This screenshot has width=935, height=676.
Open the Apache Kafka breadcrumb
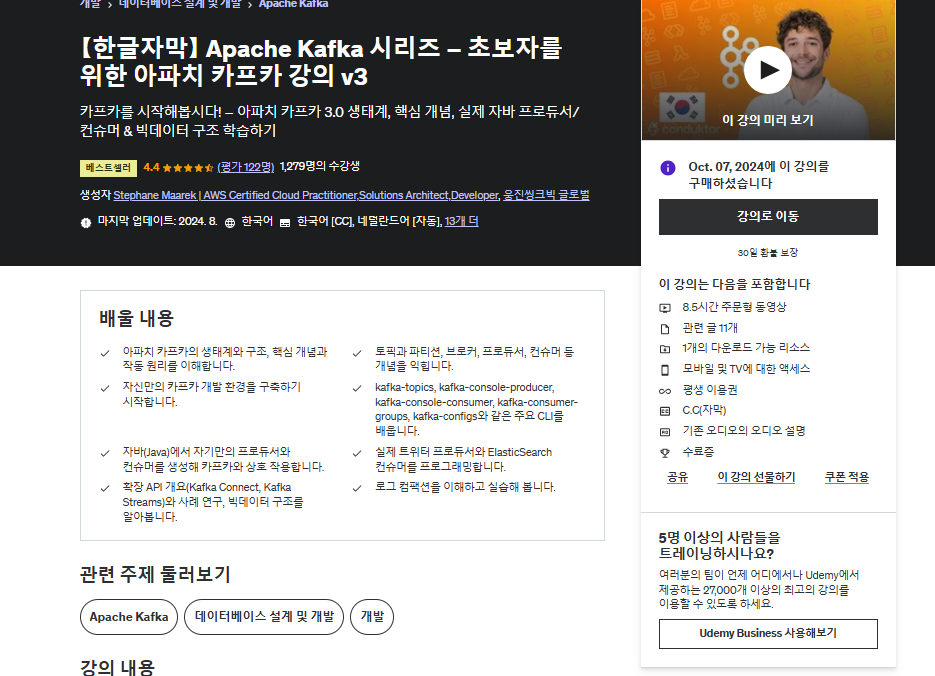293,4
